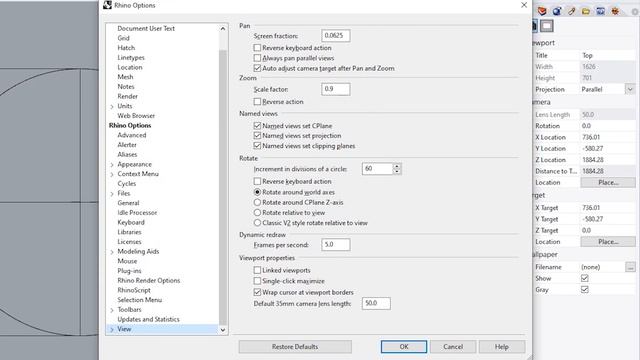Expand the Toolbars tree node
Viewport: 640px width, 360px height.
[x=112, y=310]
